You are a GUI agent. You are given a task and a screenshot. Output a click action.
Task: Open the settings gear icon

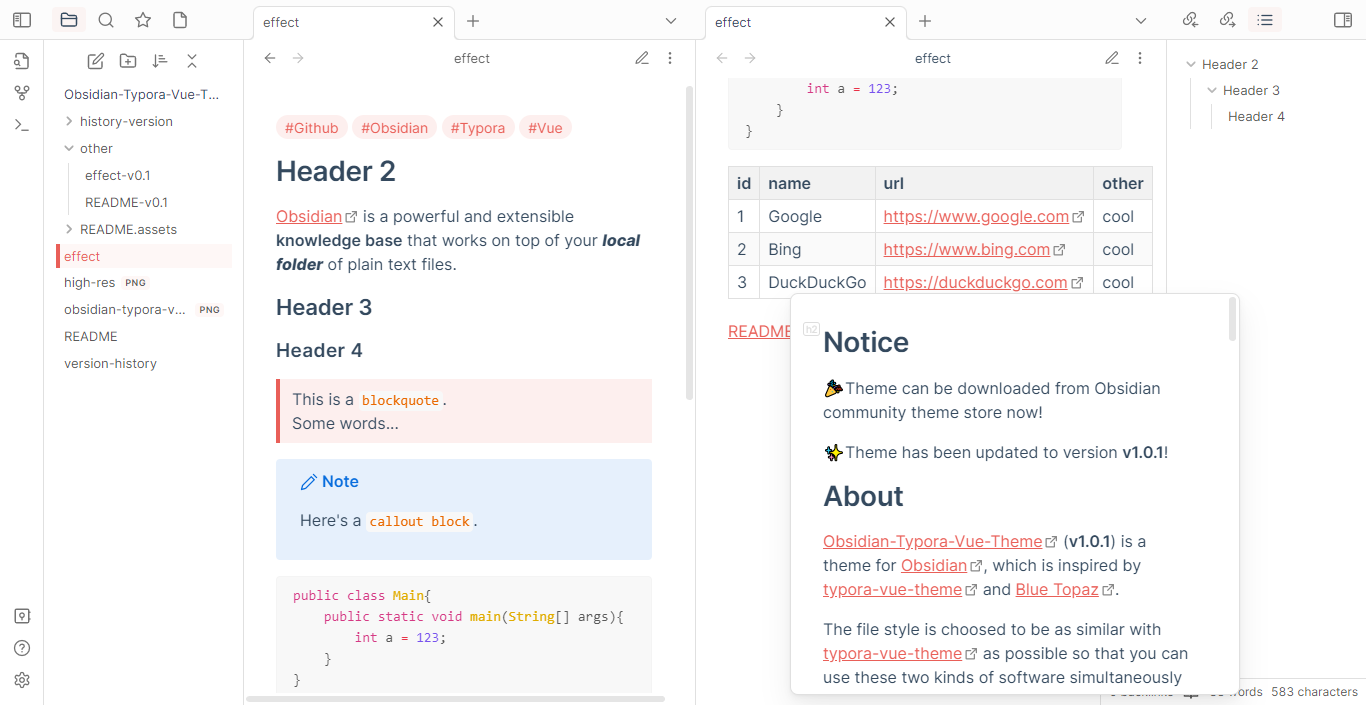tap(22, 680)
